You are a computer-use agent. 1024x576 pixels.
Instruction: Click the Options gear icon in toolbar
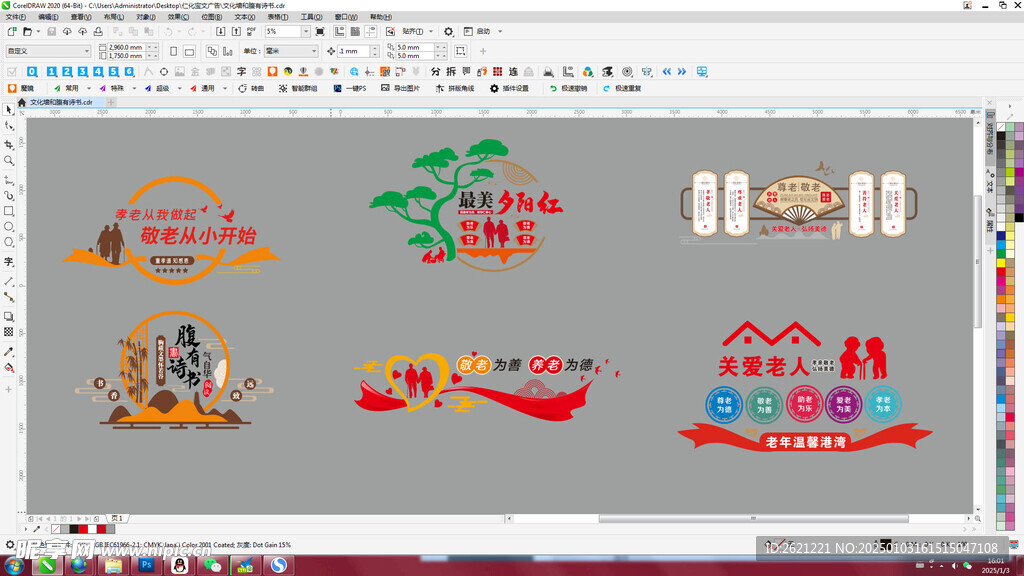pyautogui.click(x=448, y=32)
